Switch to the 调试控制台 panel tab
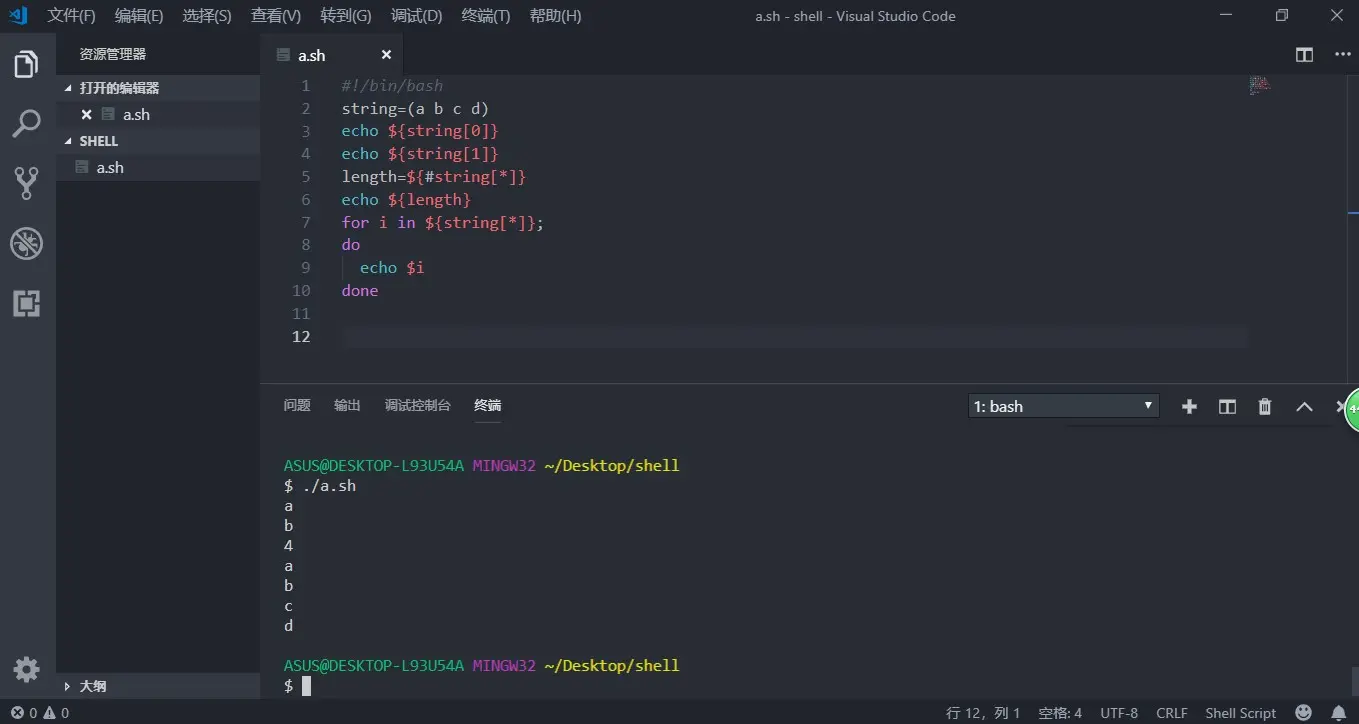Screen dimensions: 1359x724 (418, 405)
